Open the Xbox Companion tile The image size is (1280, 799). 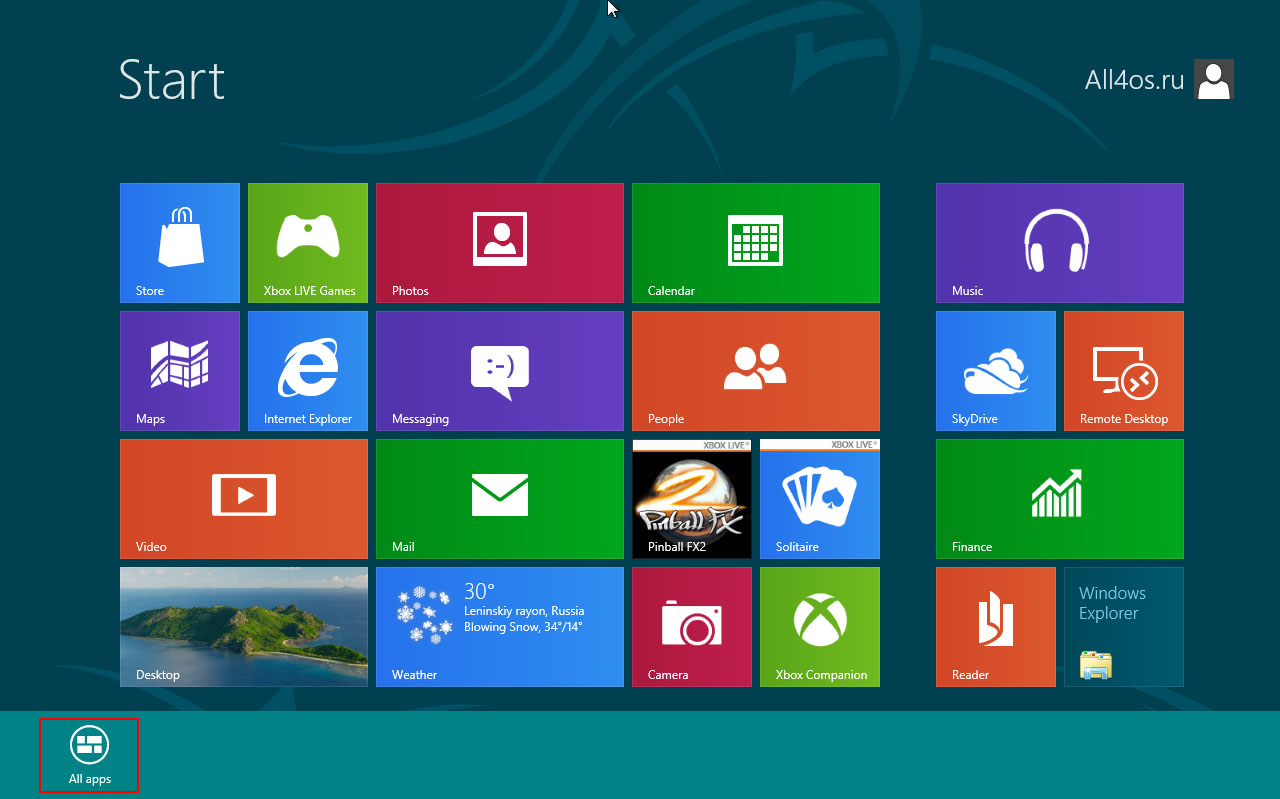click(820, 627)
